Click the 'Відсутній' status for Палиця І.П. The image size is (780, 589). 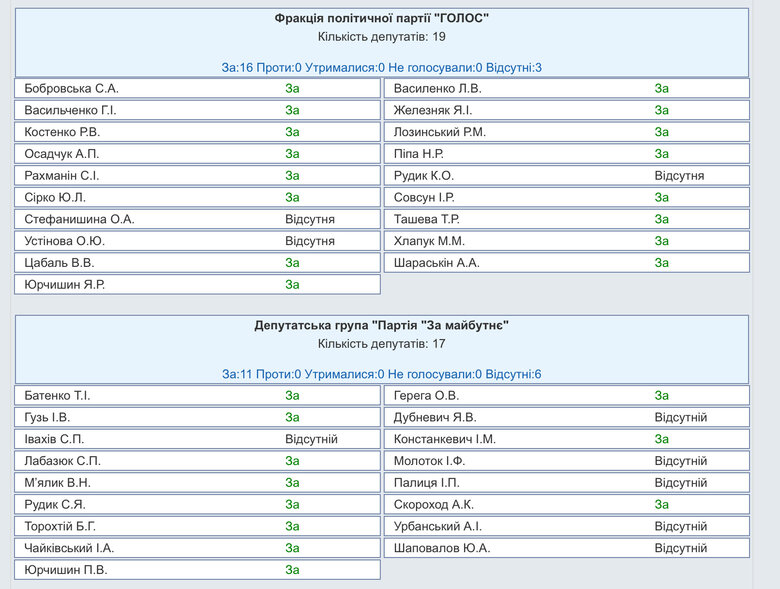click(681, 483)
